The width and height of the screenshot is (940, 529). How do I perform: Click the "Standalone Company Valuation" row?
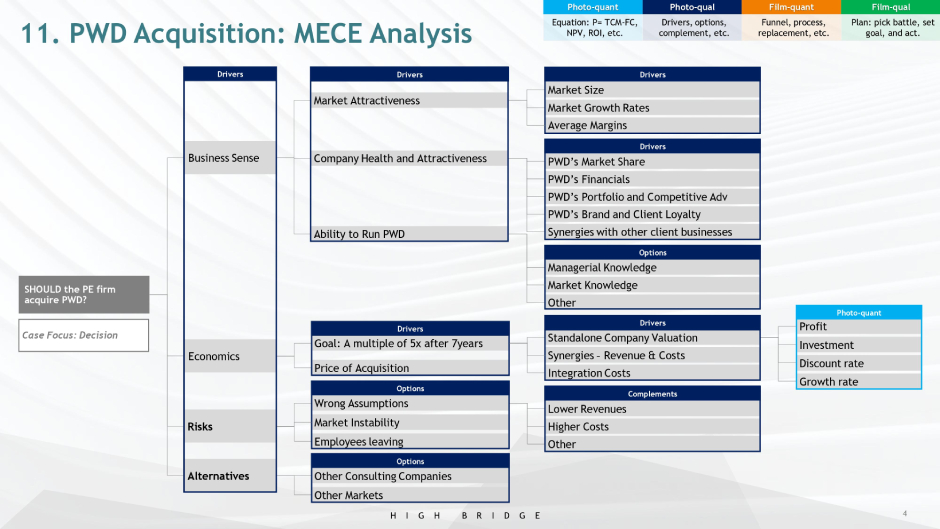(652, 338)
